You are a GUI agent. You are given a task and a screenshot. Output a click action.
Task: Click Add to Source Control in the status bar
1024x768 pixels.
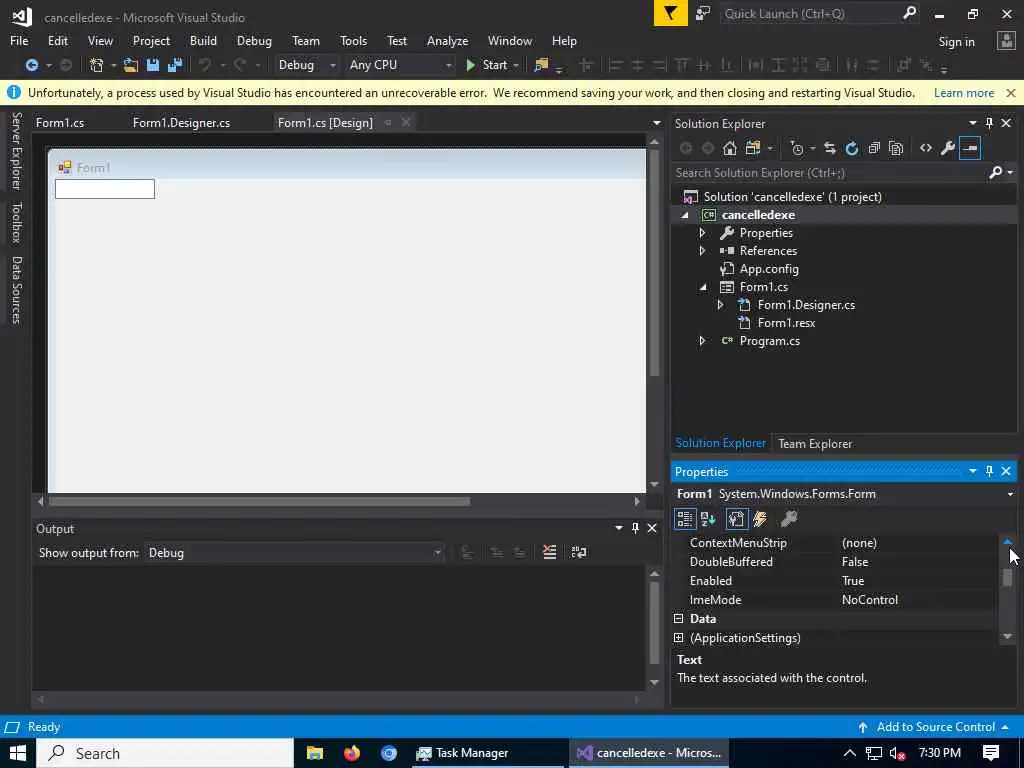(x=935, y=727)
